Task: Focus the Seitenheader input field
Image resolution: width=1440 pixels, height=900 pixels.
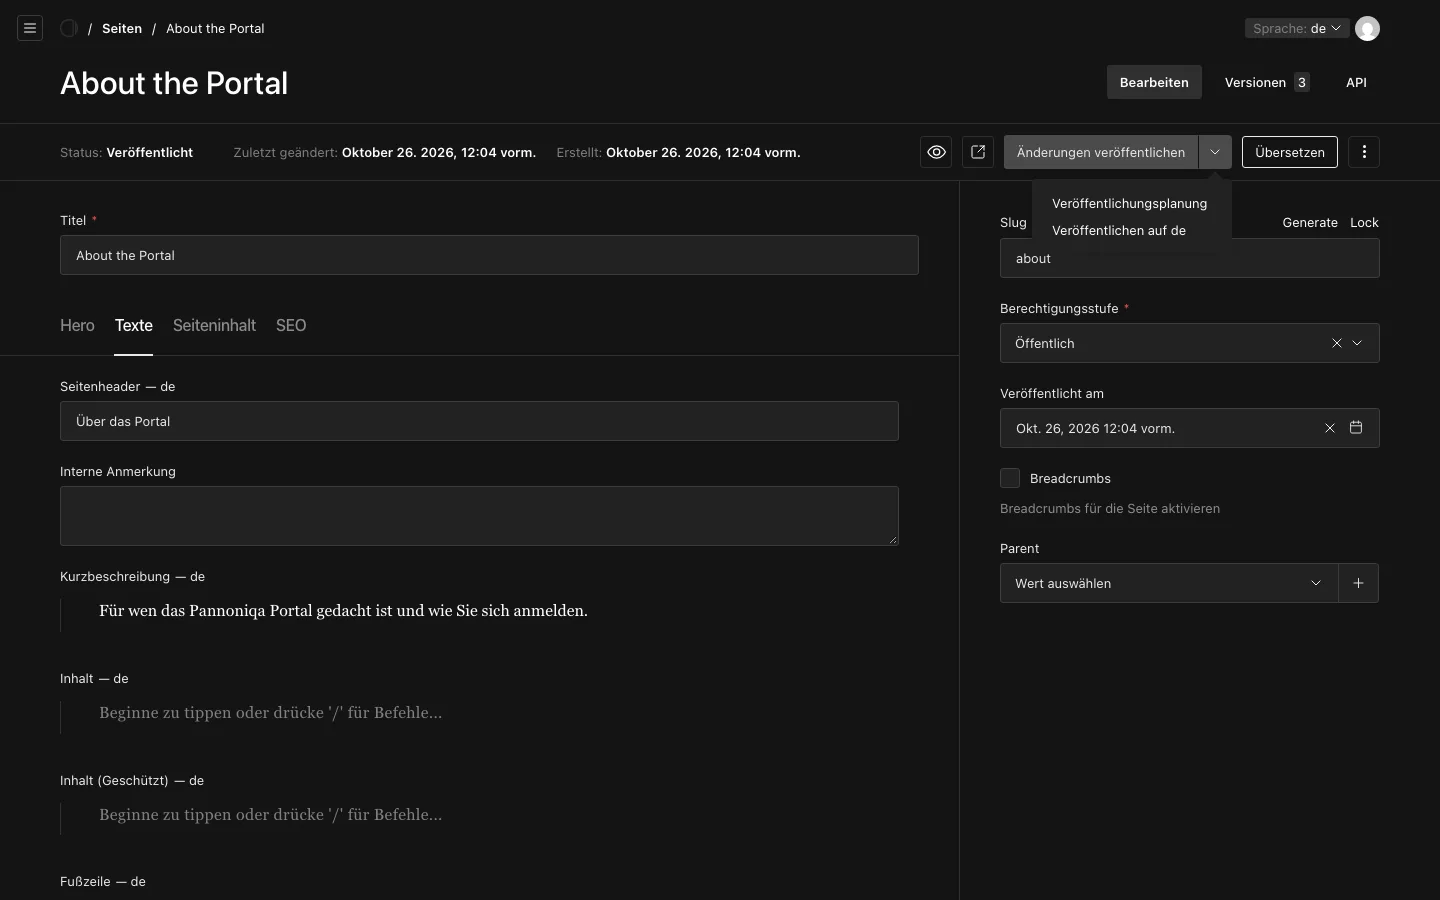Action: (x=479, y=421)
